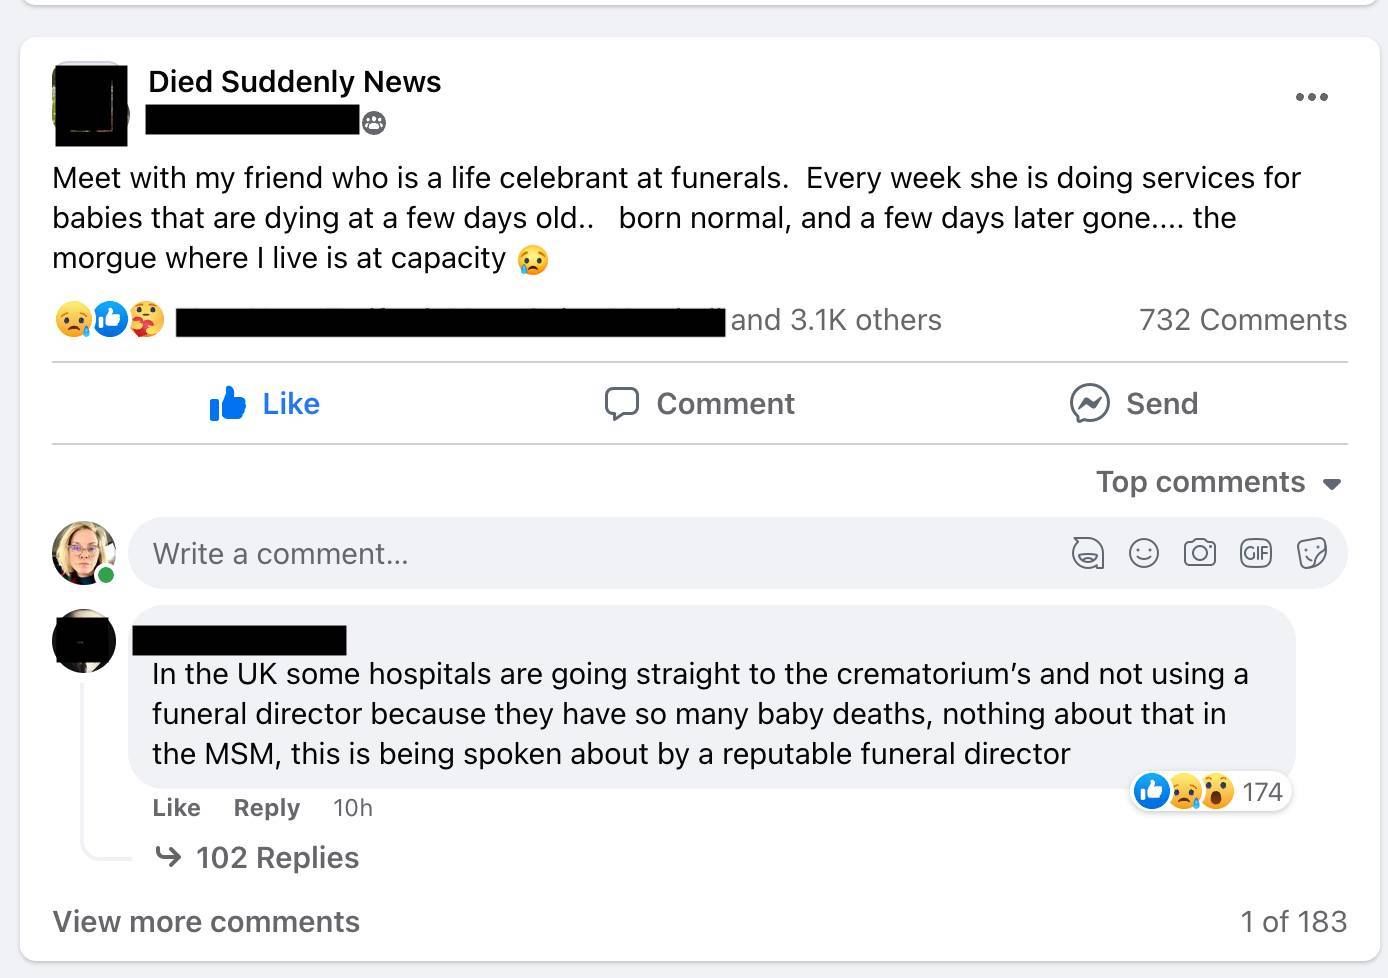The height and width of the screenshot is (978, 1388).
Task: Click the Write a comment text field
Action: click(600, 553)
